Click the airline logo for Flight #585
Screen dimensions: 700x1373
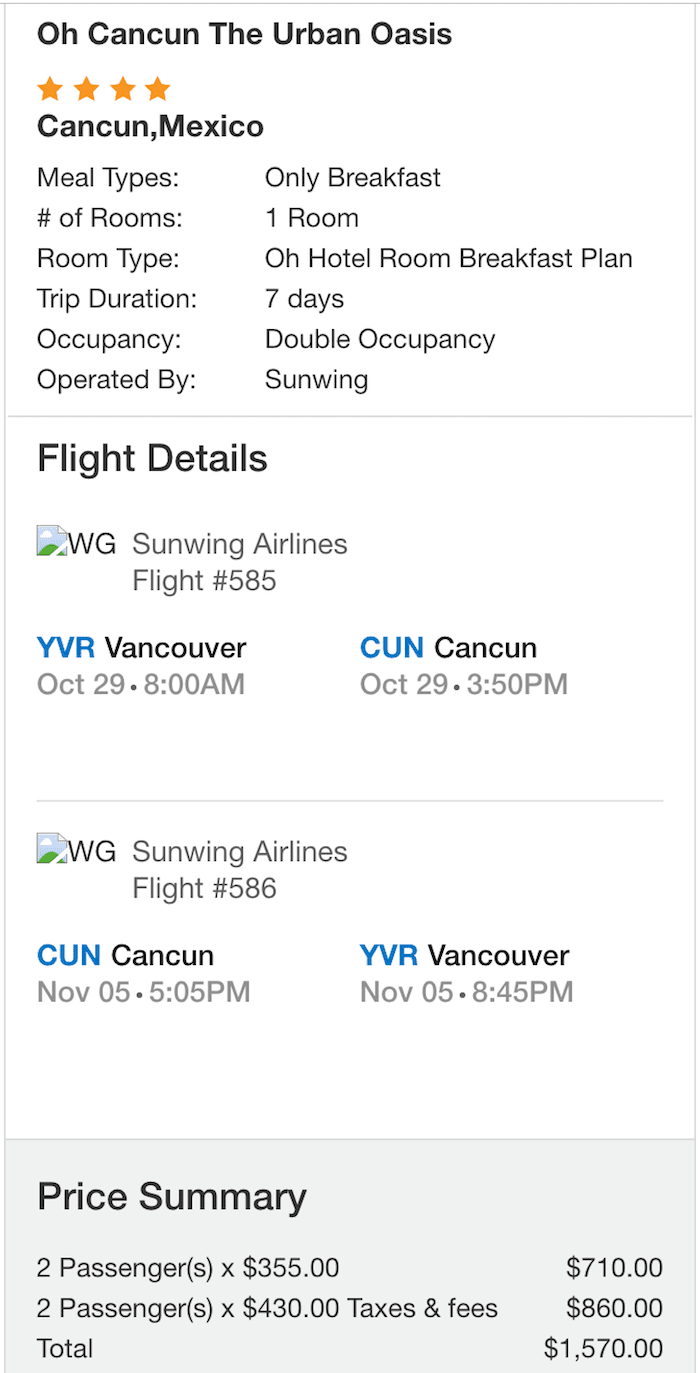(x=77, y=543)
